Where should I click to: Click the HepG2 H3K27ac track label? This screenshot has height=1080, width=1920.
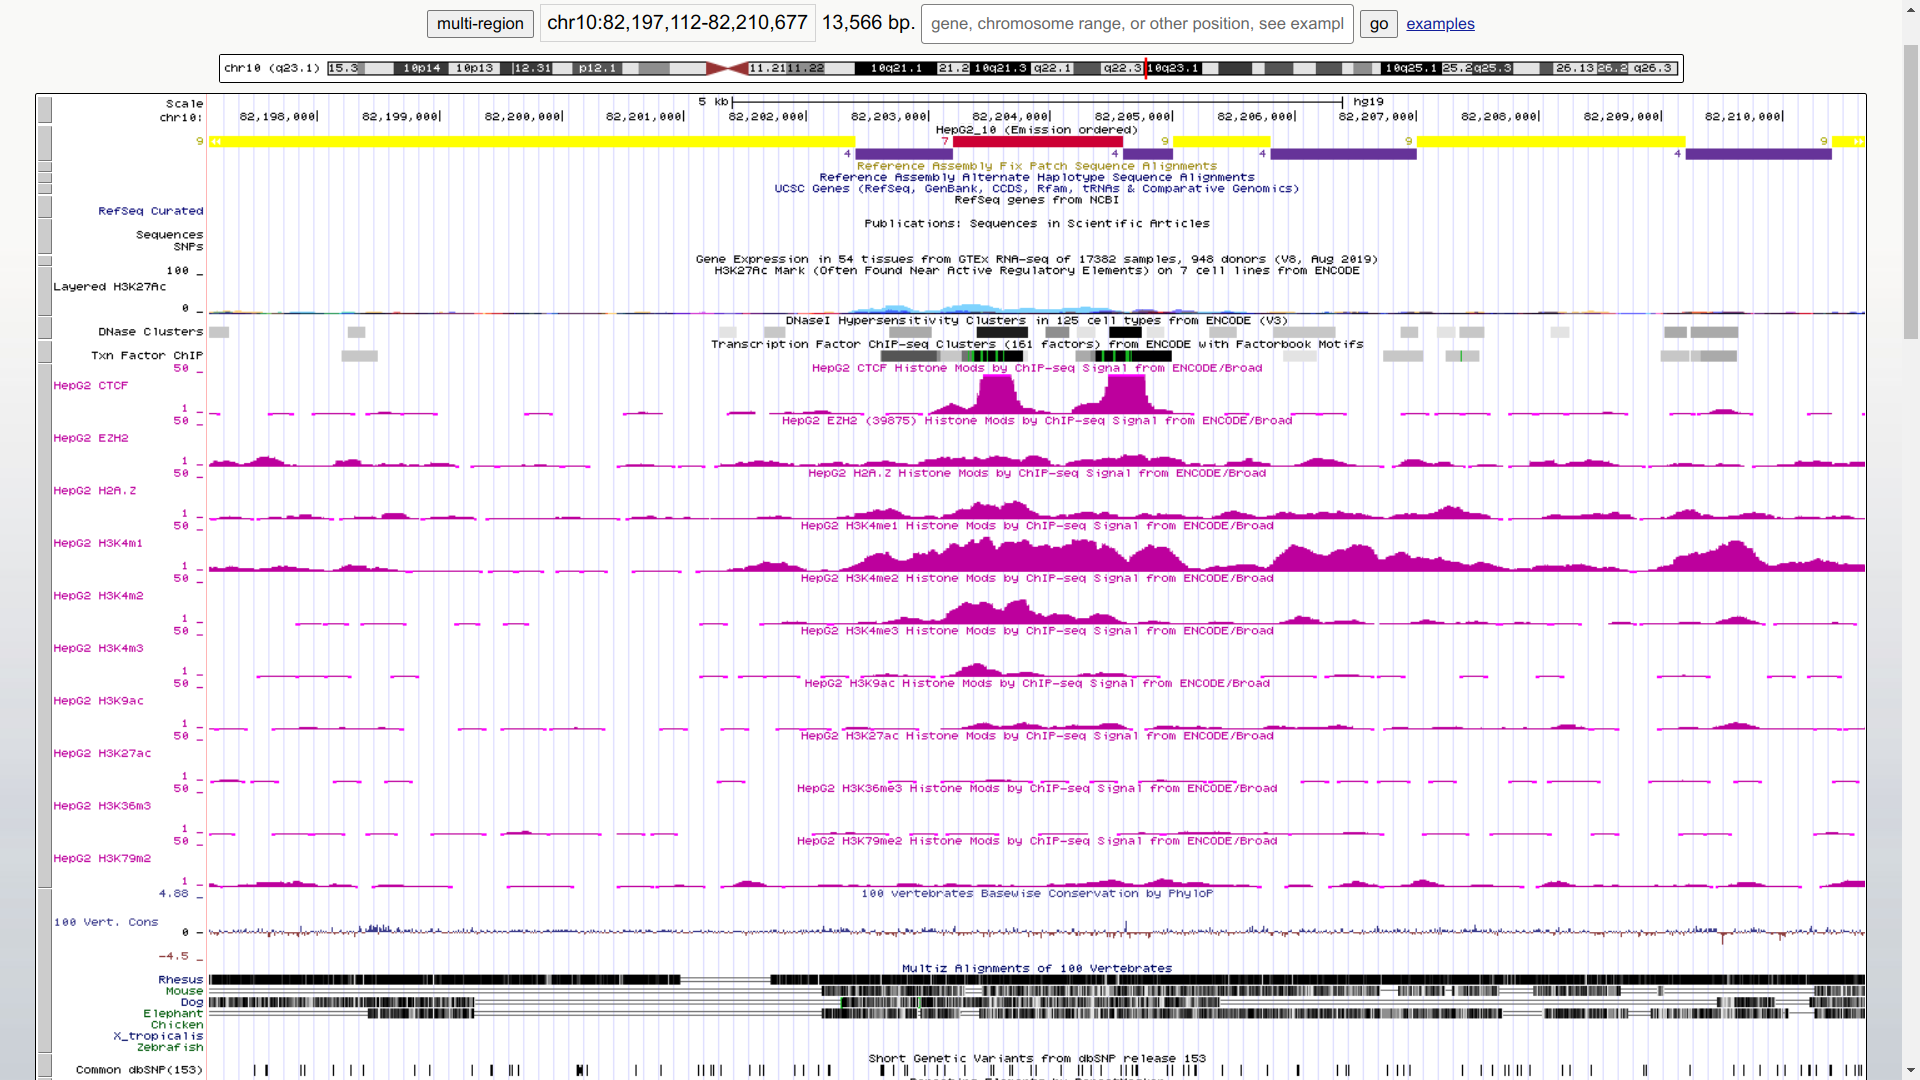click(x=102, y=753)
